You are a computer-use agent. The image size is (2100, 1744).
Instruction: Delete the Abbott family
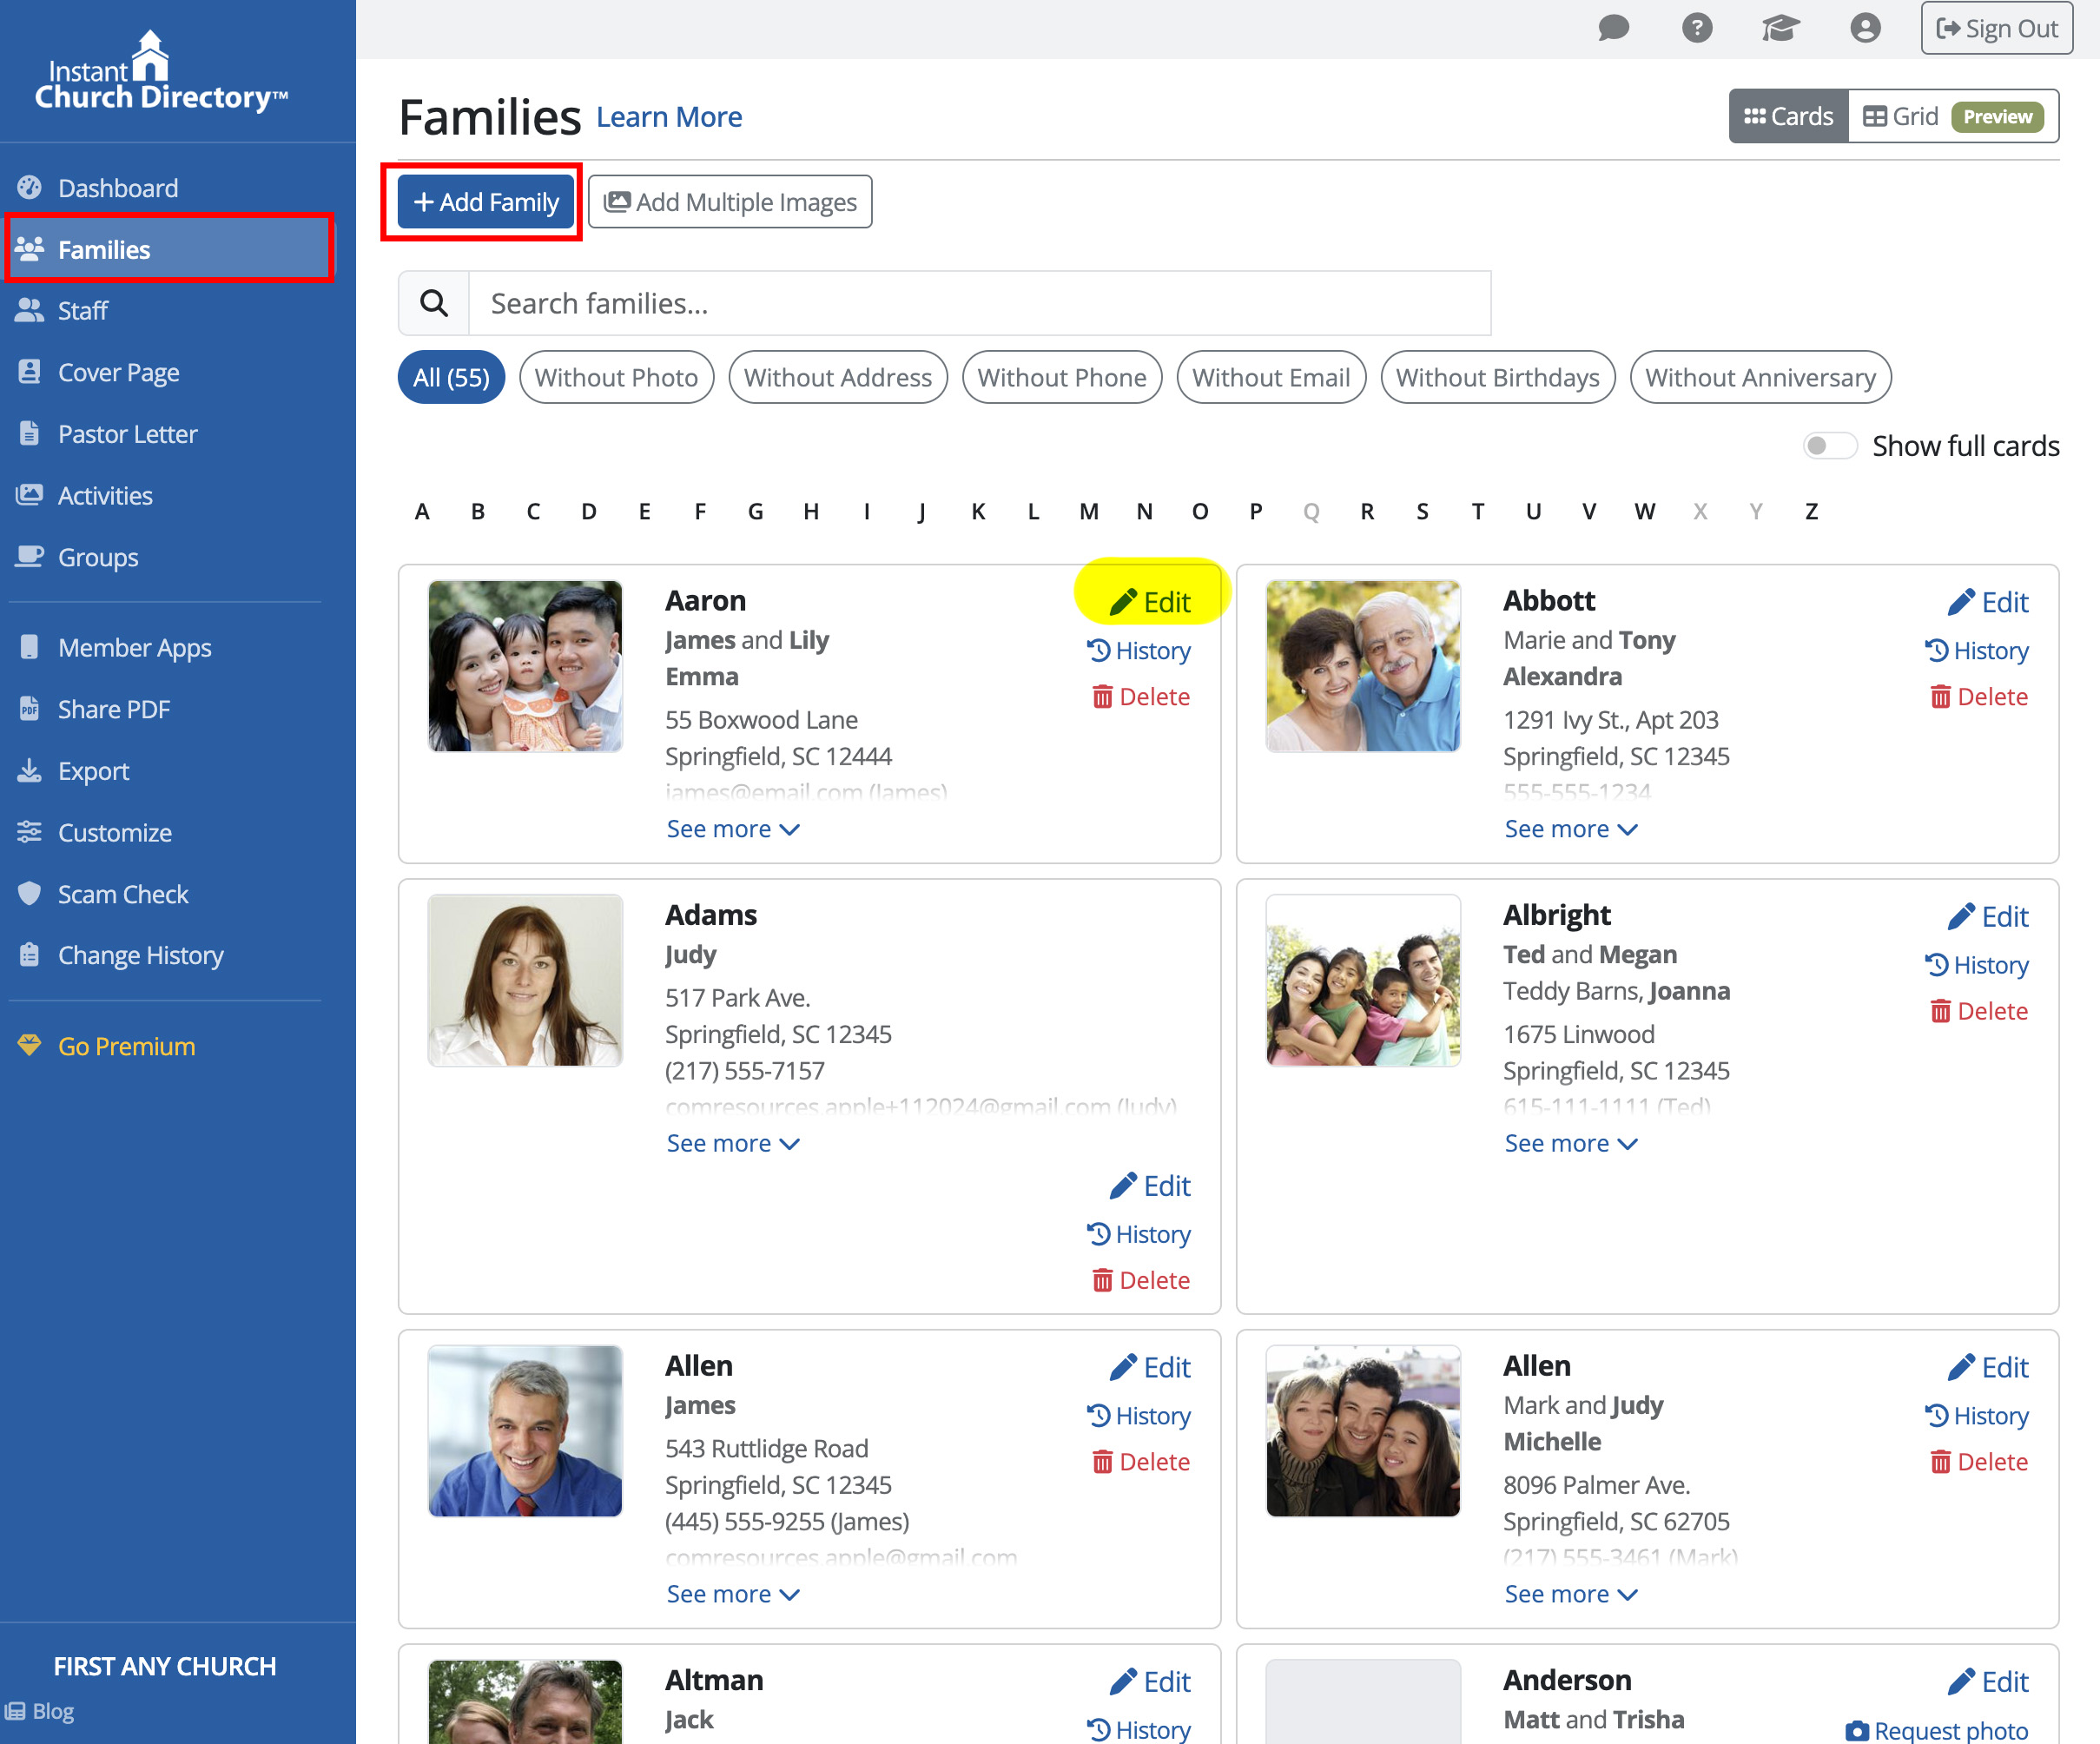click(x=1979, y=697)
